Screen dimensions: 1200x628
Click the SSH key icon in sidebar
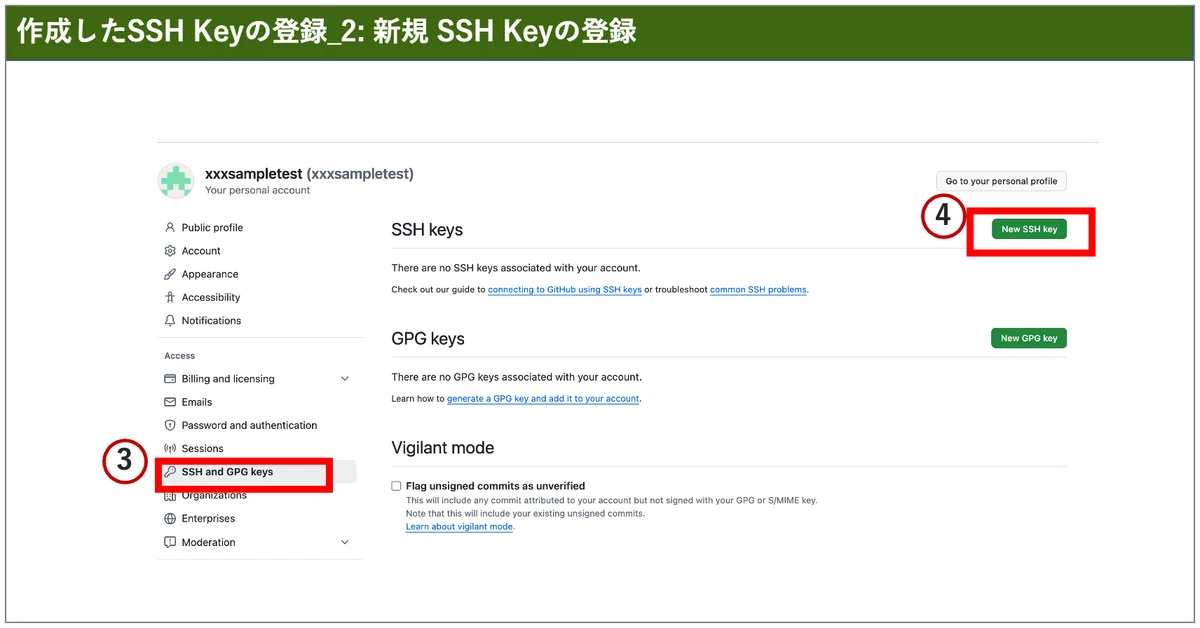170,472
